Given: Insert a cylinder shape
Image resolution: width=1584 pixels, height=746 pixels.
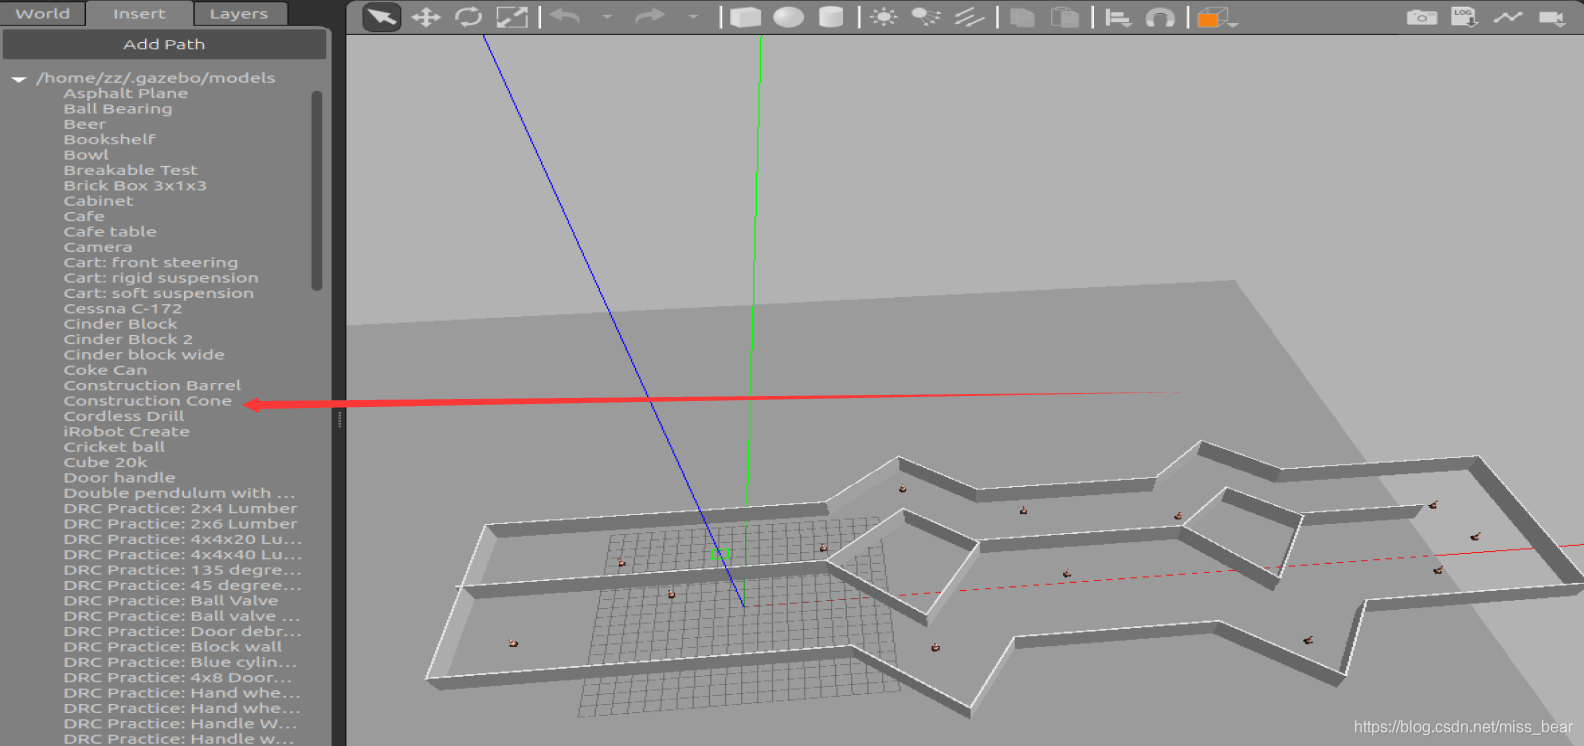Looking at the screenshot, I should point(830,17).
